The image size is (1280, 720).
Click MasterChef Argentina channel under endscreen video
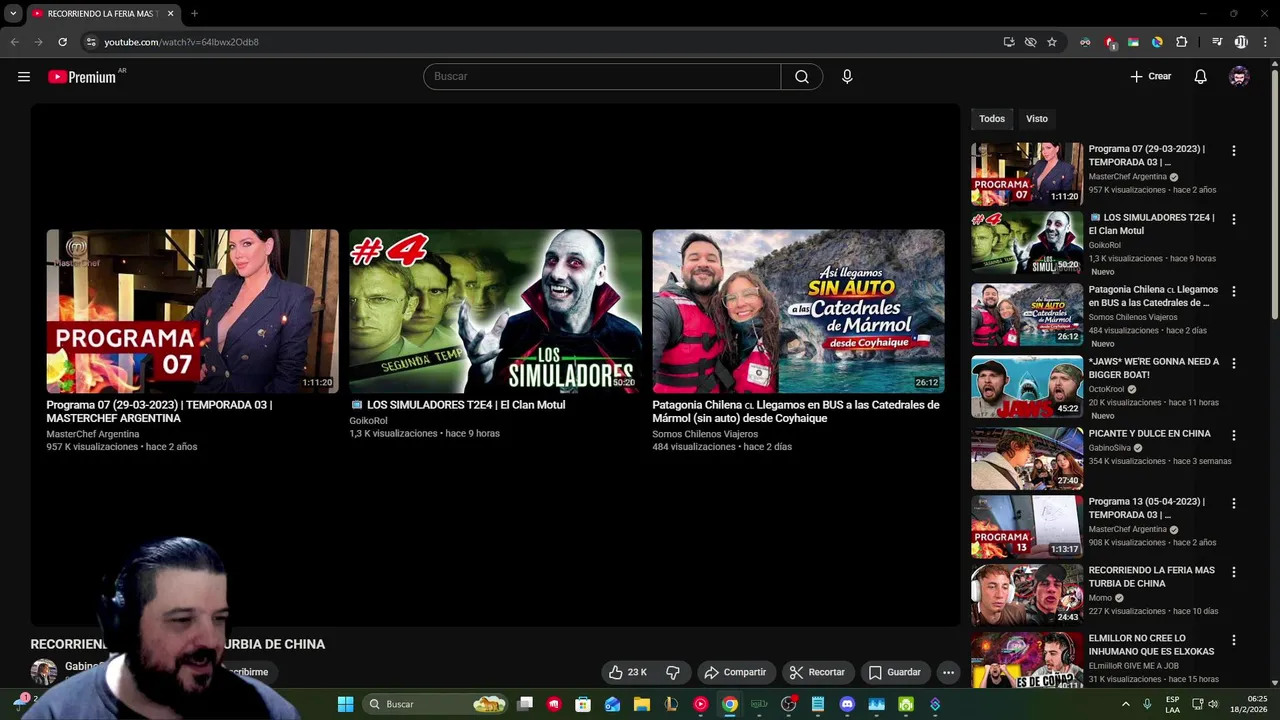pyautogui.click(x=92, y=434)
